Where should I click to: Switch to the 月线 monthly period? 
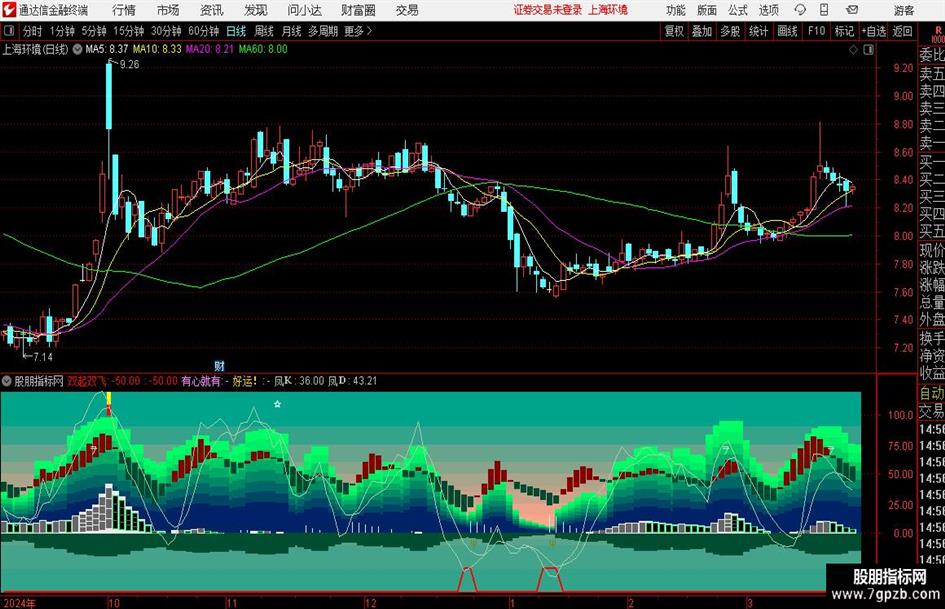pyautogui.click(x=292, y=31)
